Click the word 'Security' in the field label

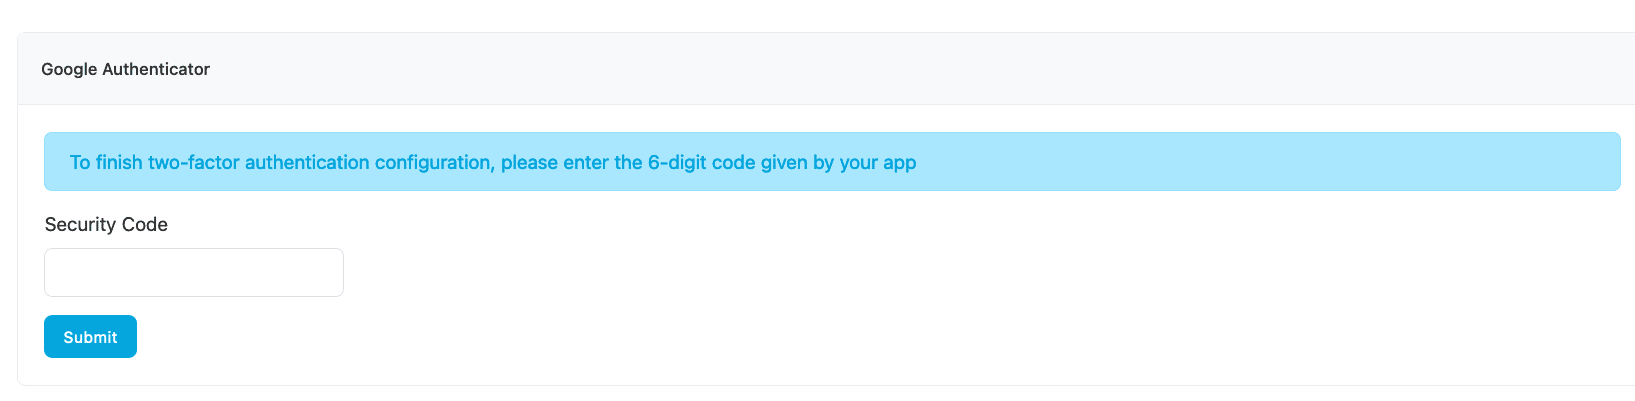tap(81, 224)
